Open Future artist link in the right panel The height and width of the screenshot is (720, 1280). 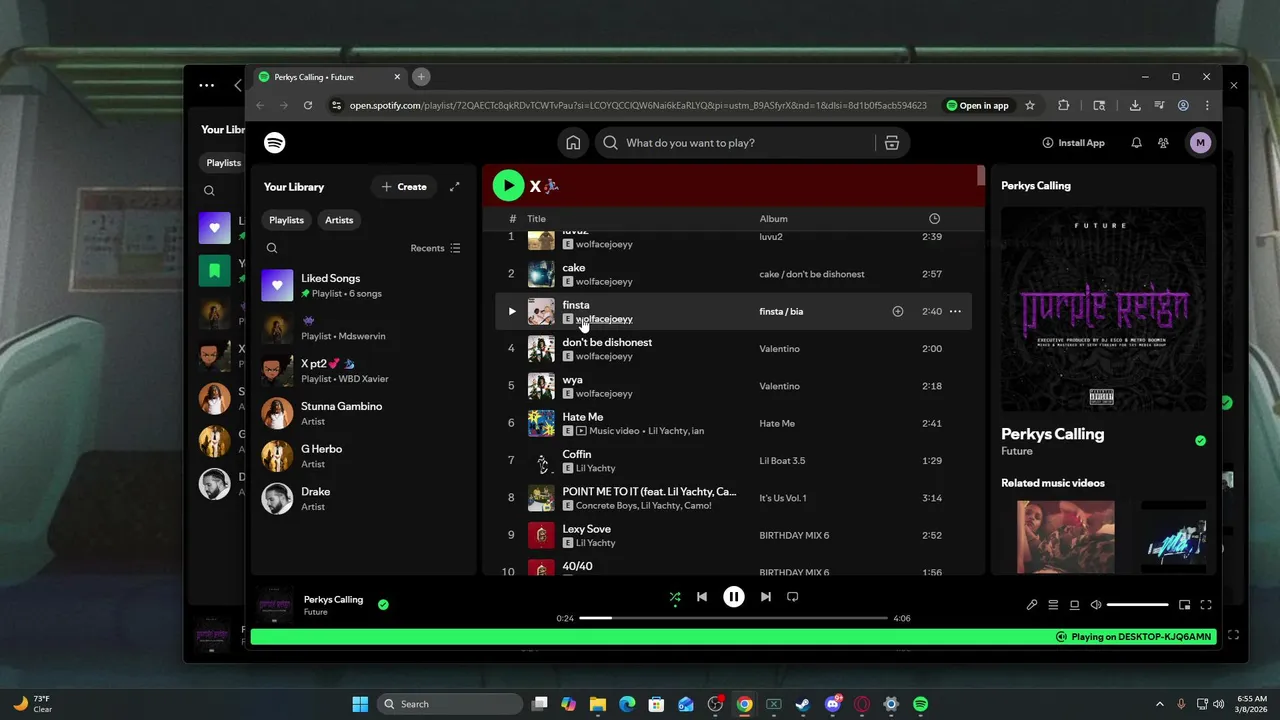pos(1017,451)
